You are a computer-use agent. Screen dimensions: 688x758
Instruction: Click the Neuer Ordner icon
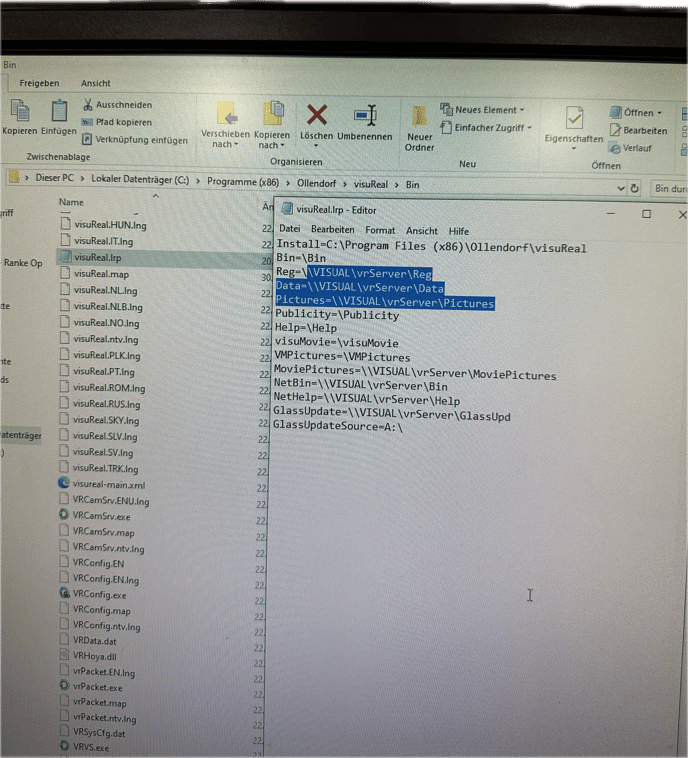pos(420,115)
